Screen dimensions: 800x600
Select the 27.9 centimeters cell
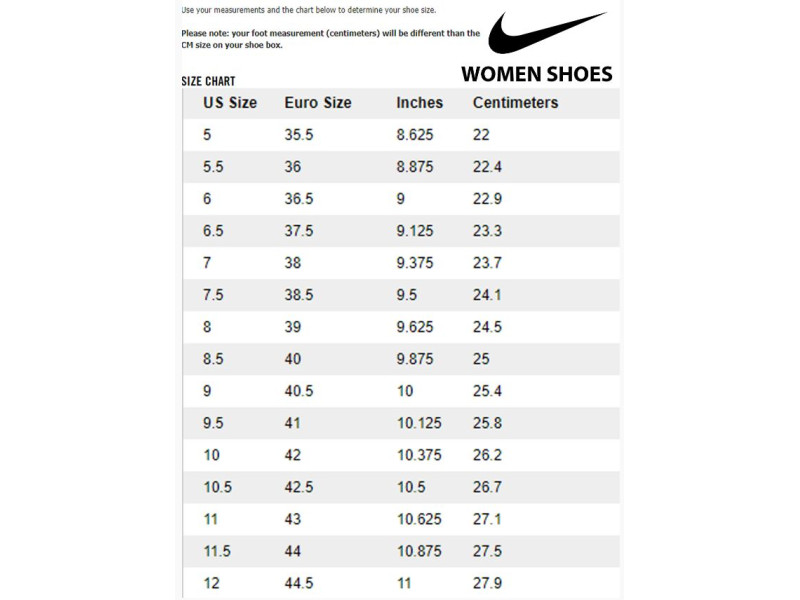[487, 583]
